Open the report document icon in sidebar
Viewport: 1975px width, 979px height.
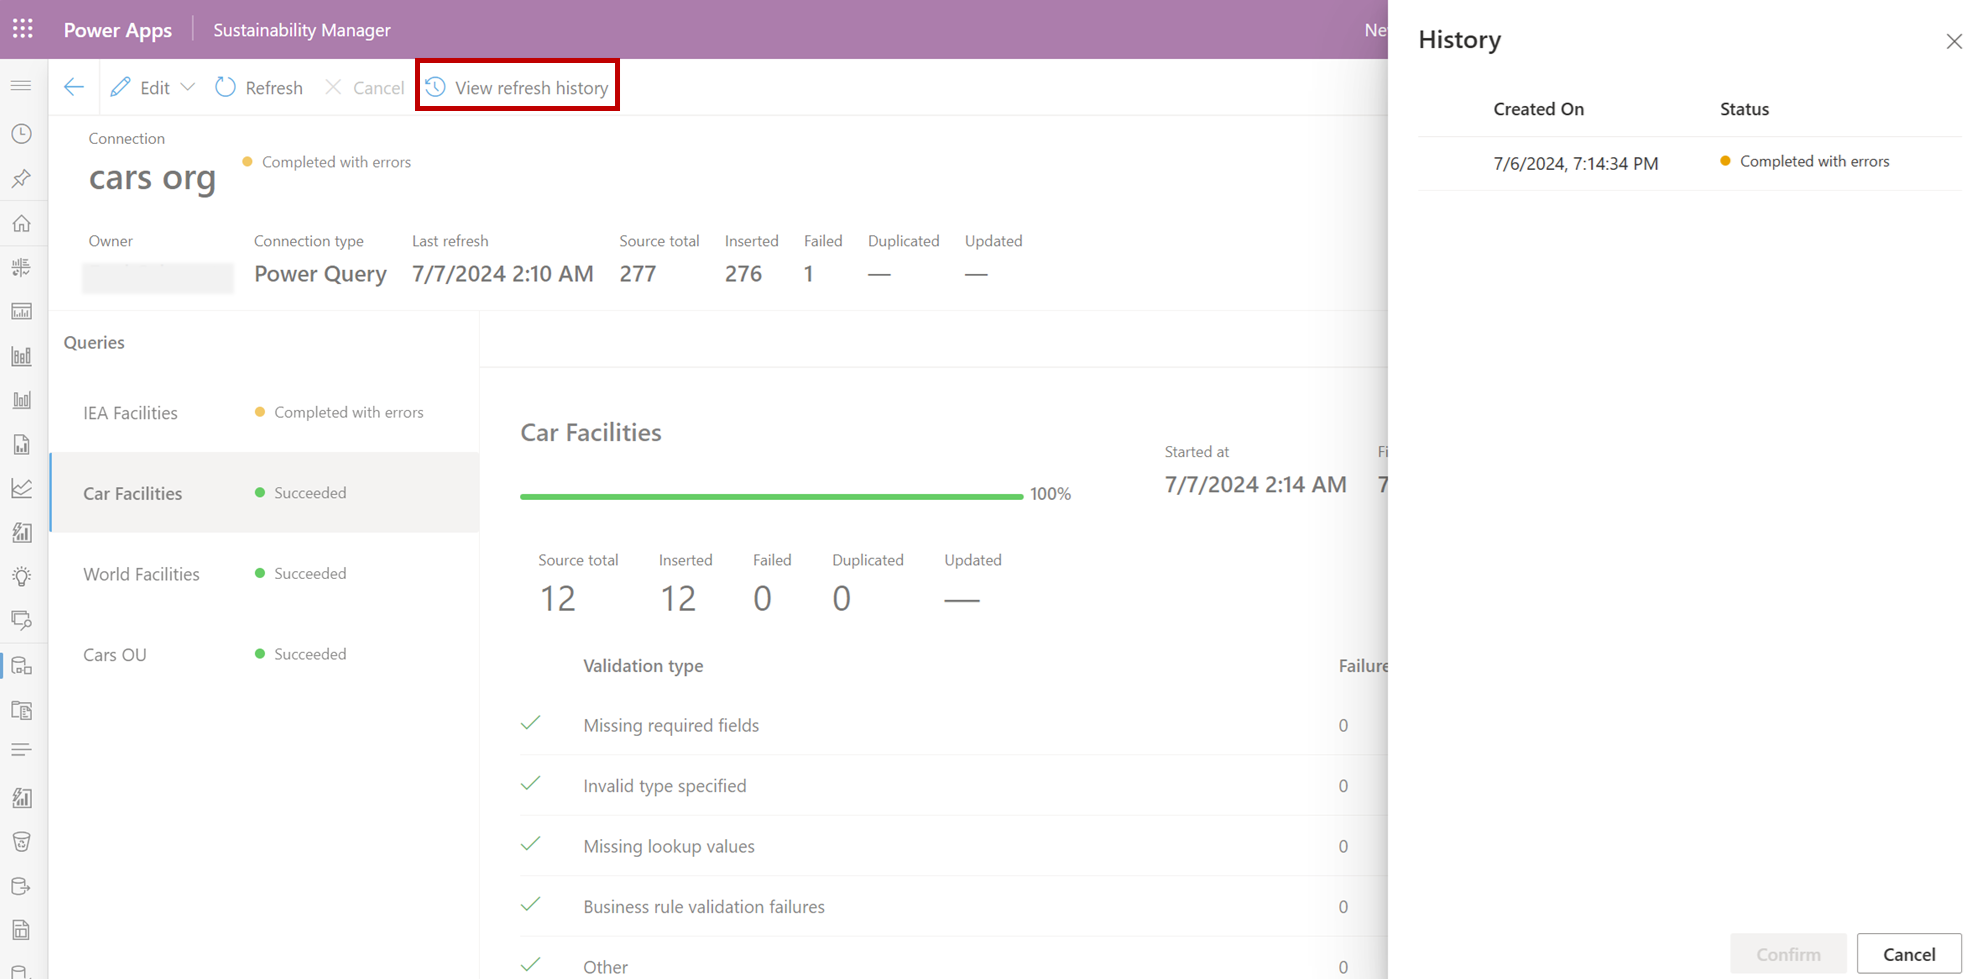coord(21,444)
